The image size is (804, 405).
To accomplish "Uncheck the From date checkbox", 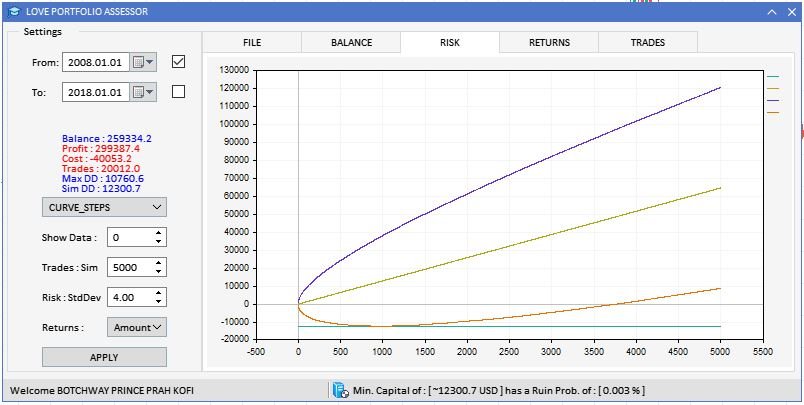I will pos(179,62).
